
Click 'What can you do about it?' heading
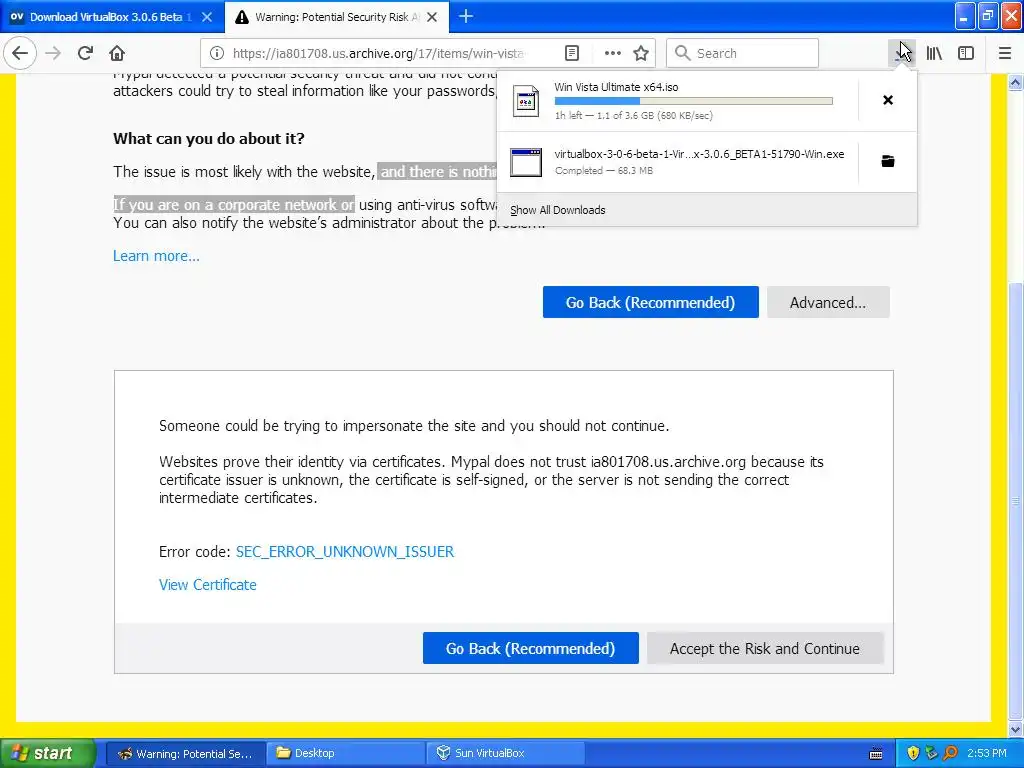coord(209,138)
